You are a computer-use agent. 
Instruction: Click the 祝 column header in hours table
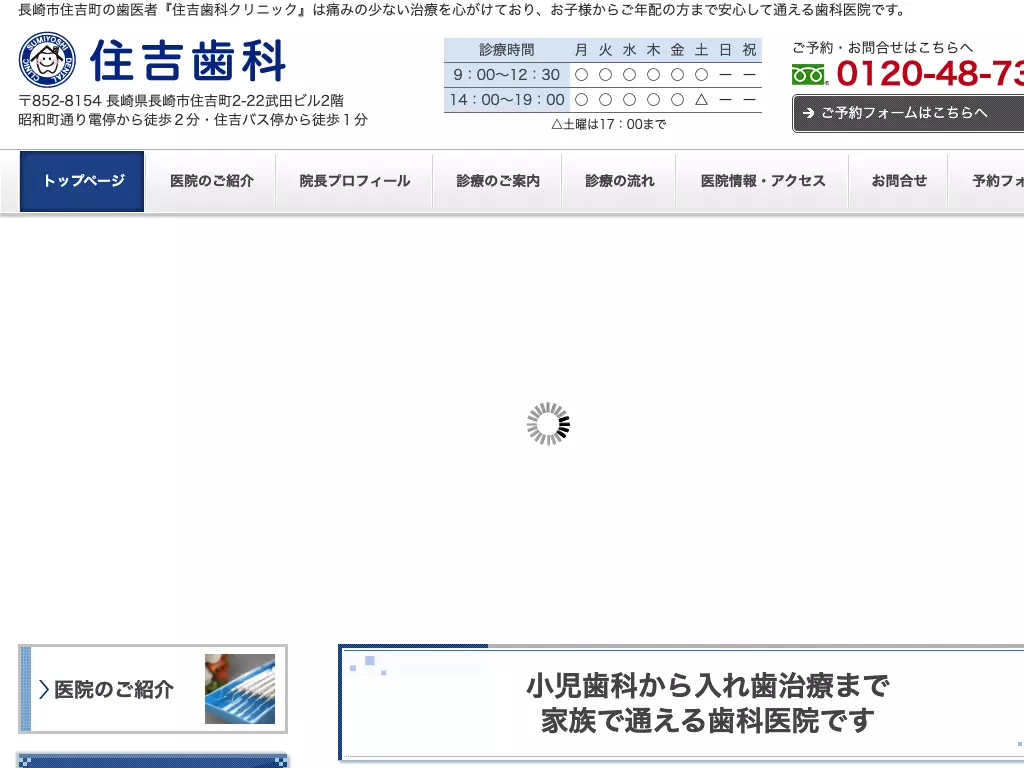point(749,50)
